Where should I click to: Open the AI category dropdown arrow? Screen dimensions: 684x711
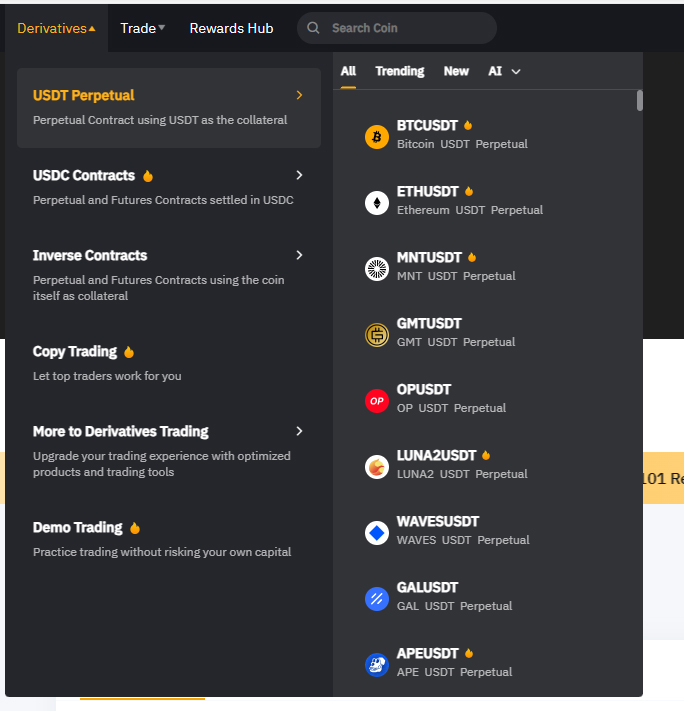[516, 72]
